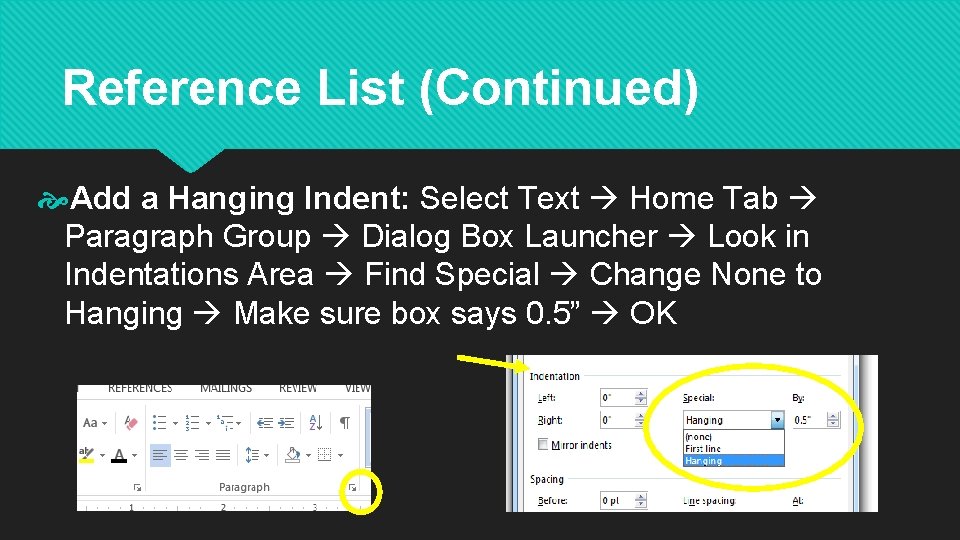
Task: Center the paragraph text
Action: pos(181,455)
